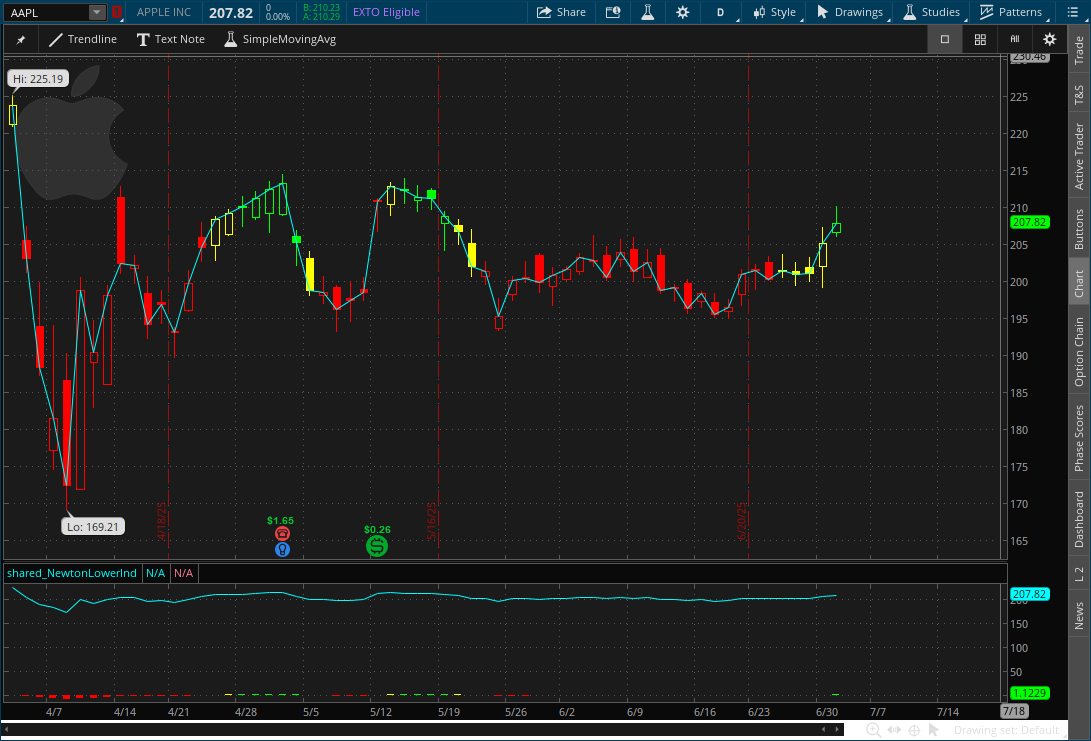Open the T&S side tab
Viewport: 1091px width, 741px height.
click(x=1079, y=95)
